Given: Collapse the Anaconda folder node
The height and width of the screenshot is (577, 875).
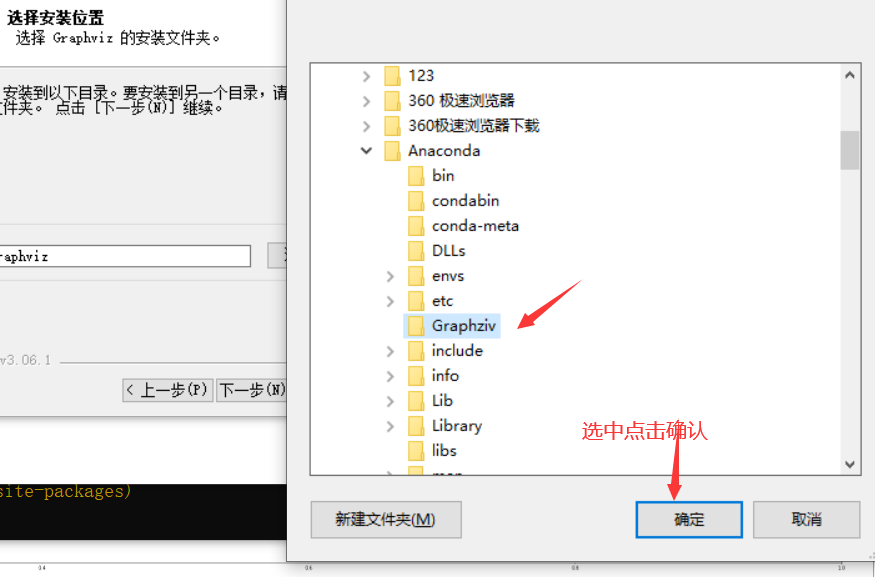Looking at the screenshot, I should pos(367,151).
